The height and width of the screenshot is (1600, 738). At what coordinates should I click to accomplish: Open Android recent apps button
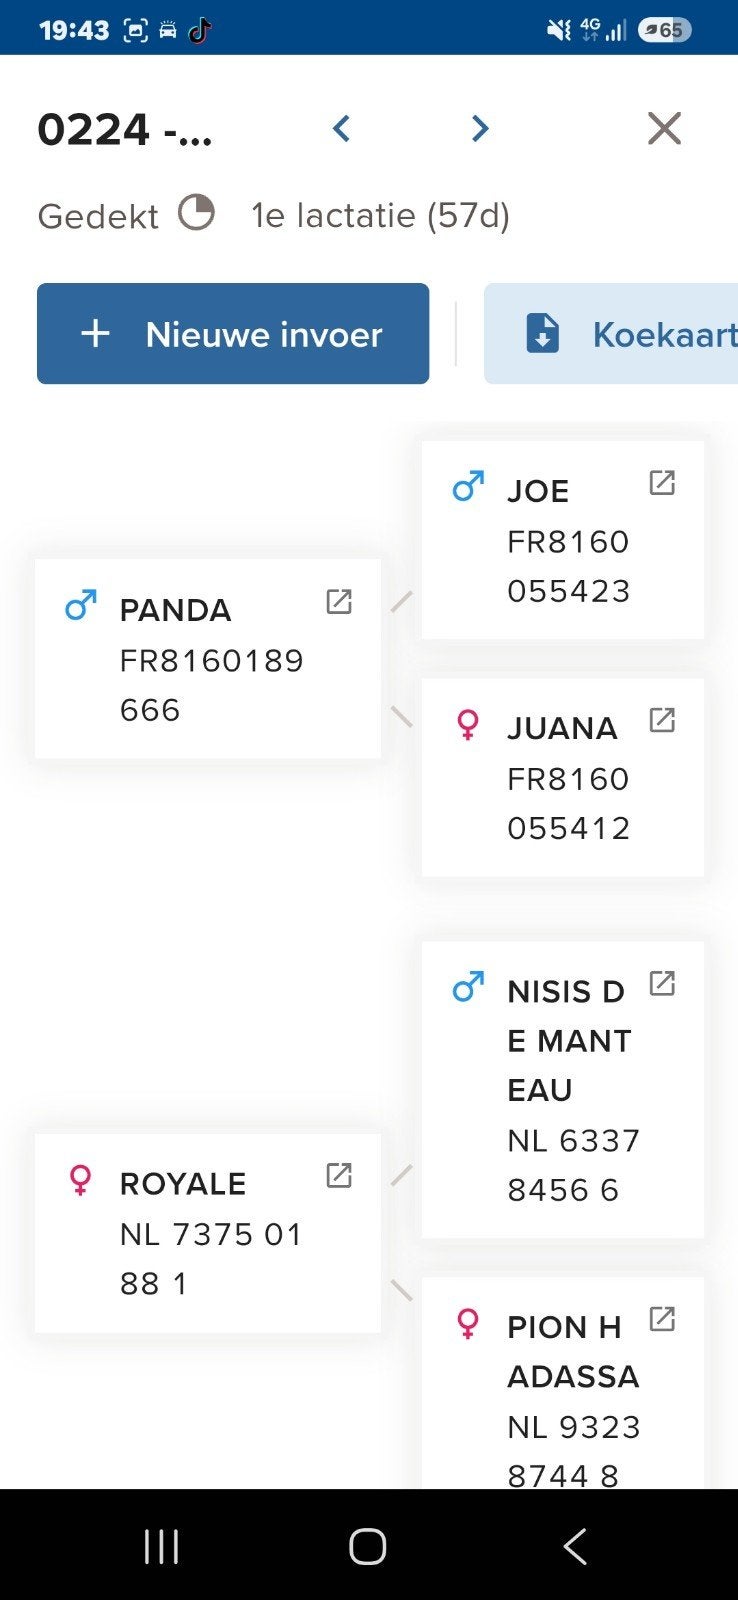point(161,1547)
